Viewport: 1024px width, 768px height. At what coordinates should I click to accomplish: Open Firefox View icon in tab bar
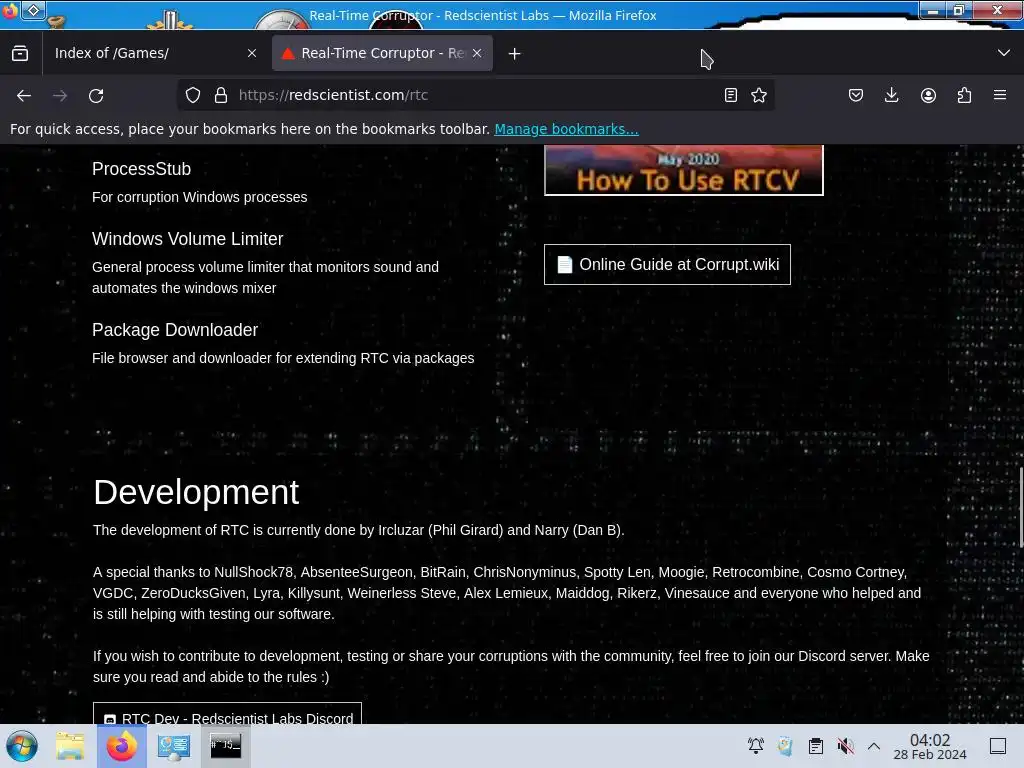click(20, 54)
